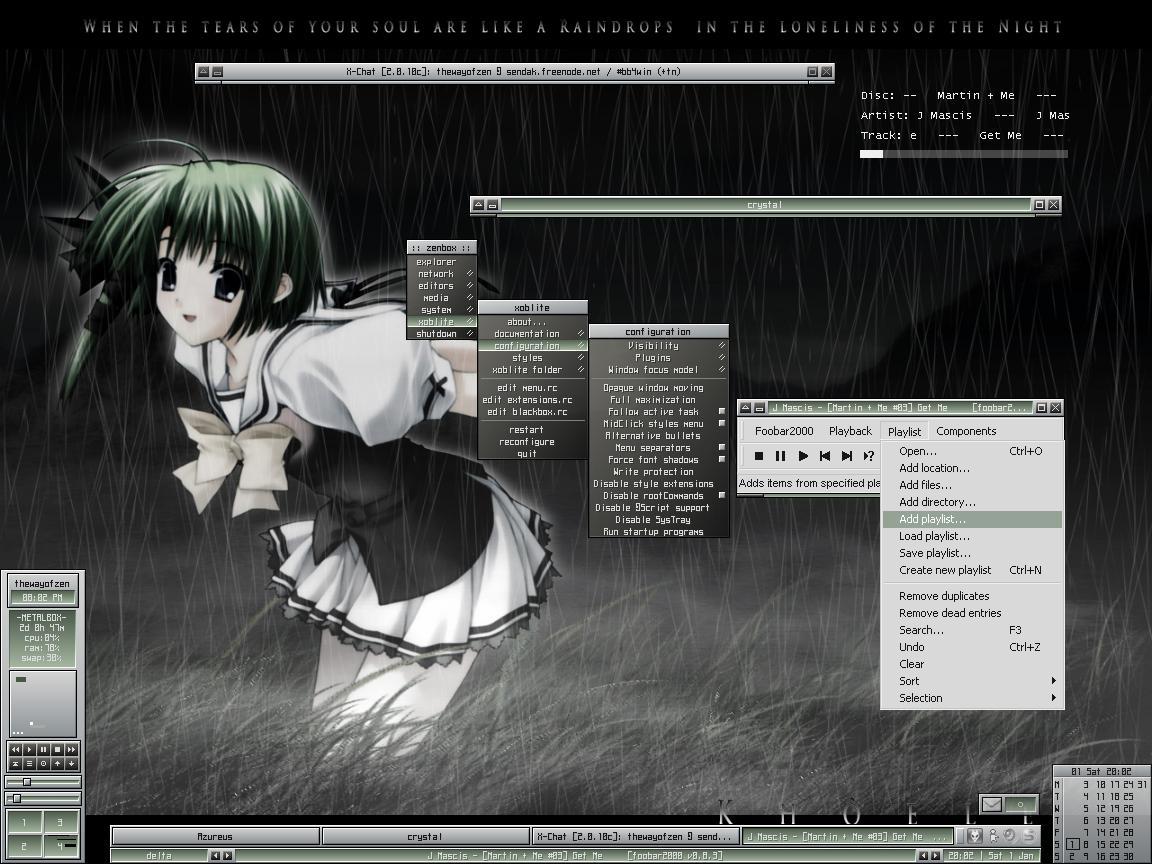Screen dimensions: 1152x864
Task: Open the globe tray icon
Action: (x=1009, y=835)
